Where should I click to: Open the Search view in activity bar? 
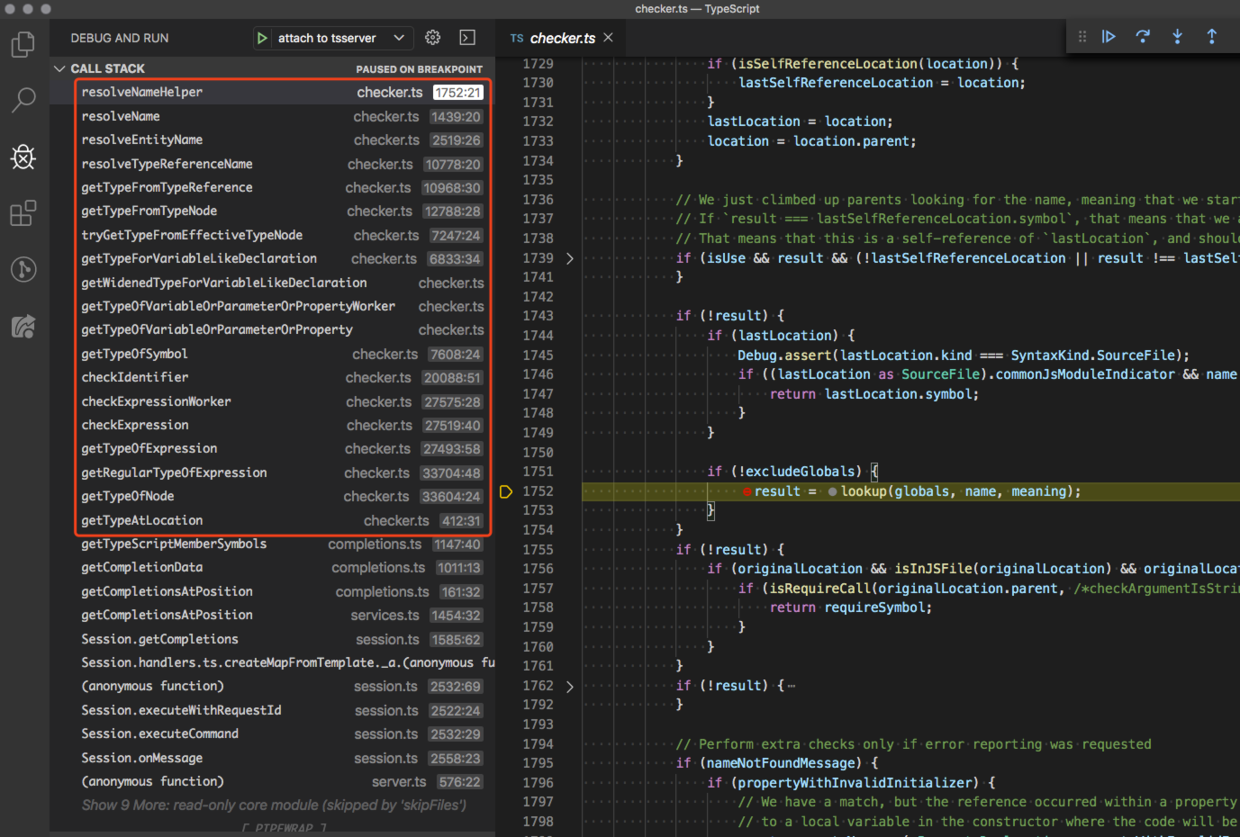click(23, 100)
